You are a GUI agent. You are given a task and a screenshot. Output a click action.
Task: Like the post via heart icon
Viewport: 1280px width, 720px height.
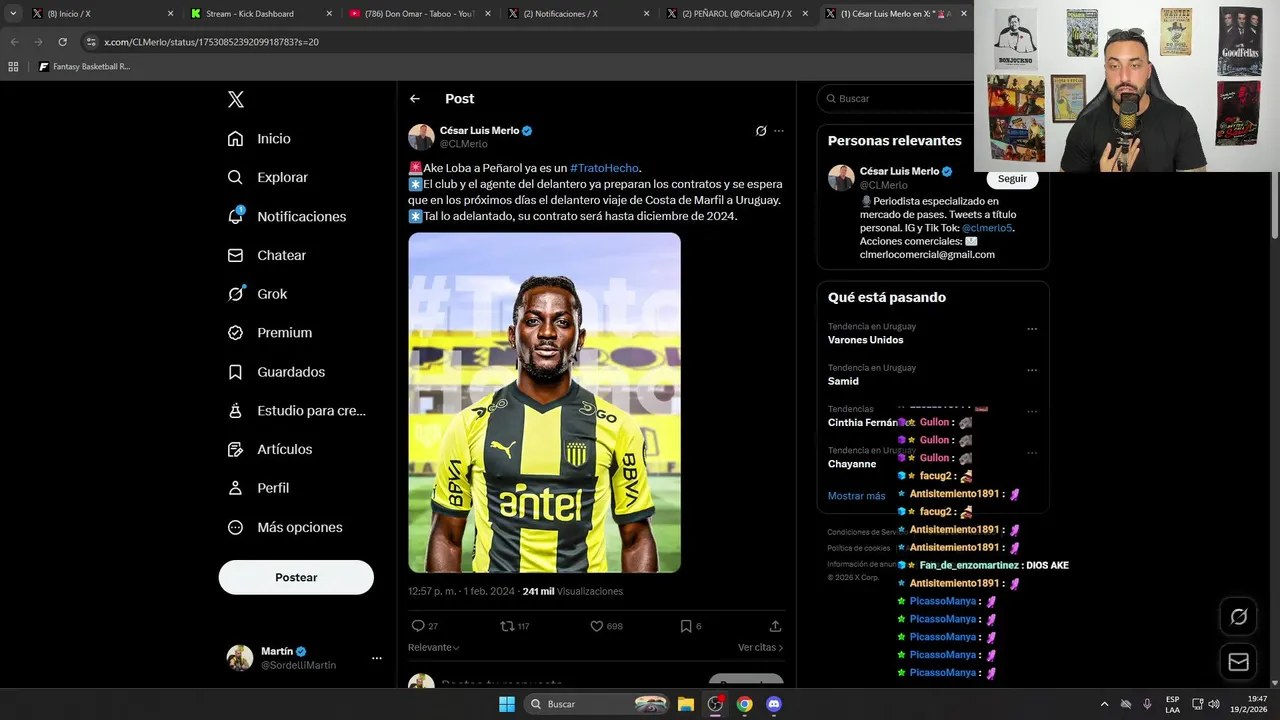(x=596, y=626)
